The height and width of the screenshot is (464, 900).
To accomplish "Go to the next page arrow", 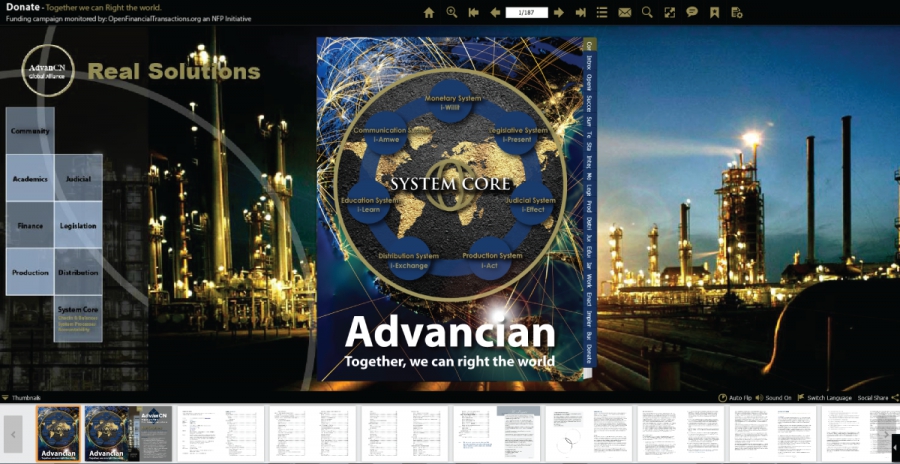I will [x=559, y=13].
